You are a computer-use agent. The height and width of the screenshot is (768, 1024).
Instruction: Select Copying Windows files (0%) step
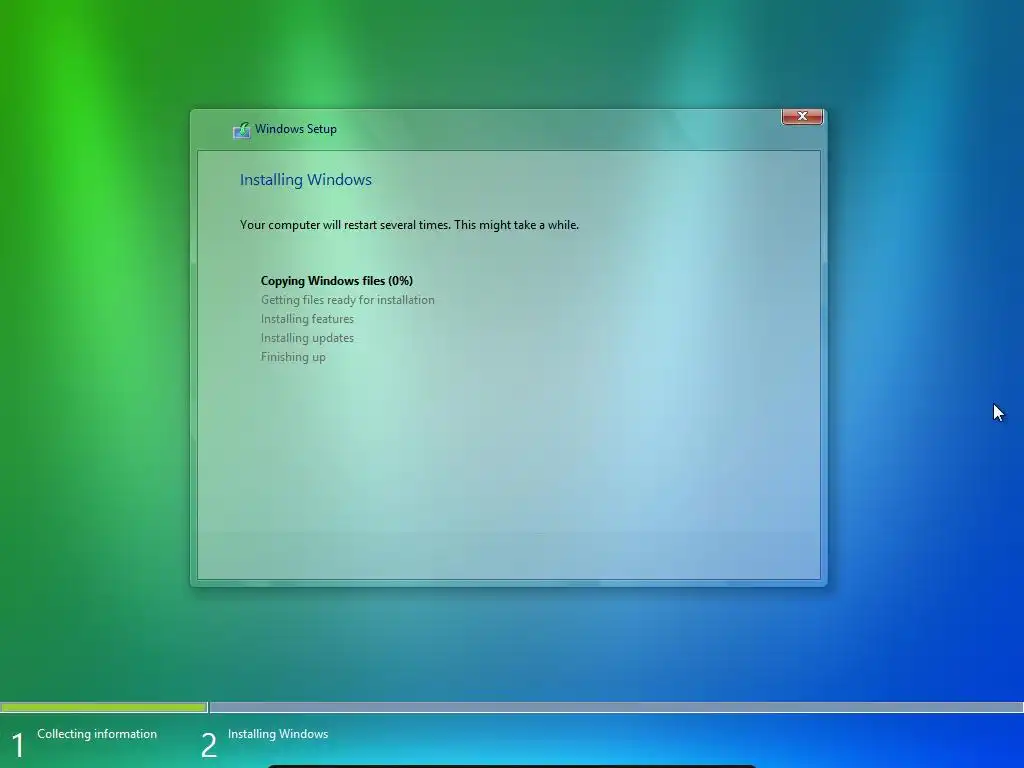click(337, 281)
